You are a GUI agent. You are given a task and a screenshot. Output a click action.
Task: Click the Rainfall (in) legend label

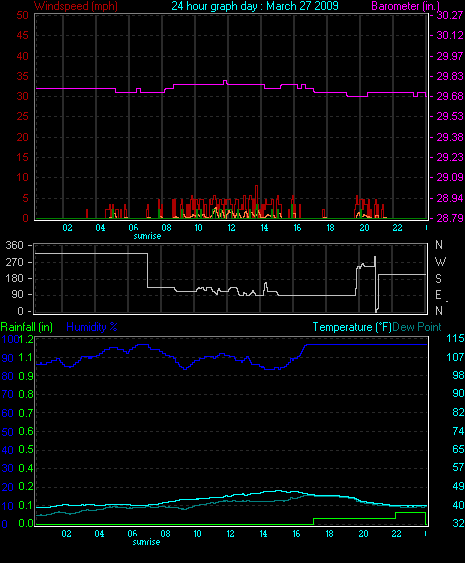click(x=27, y=327)
